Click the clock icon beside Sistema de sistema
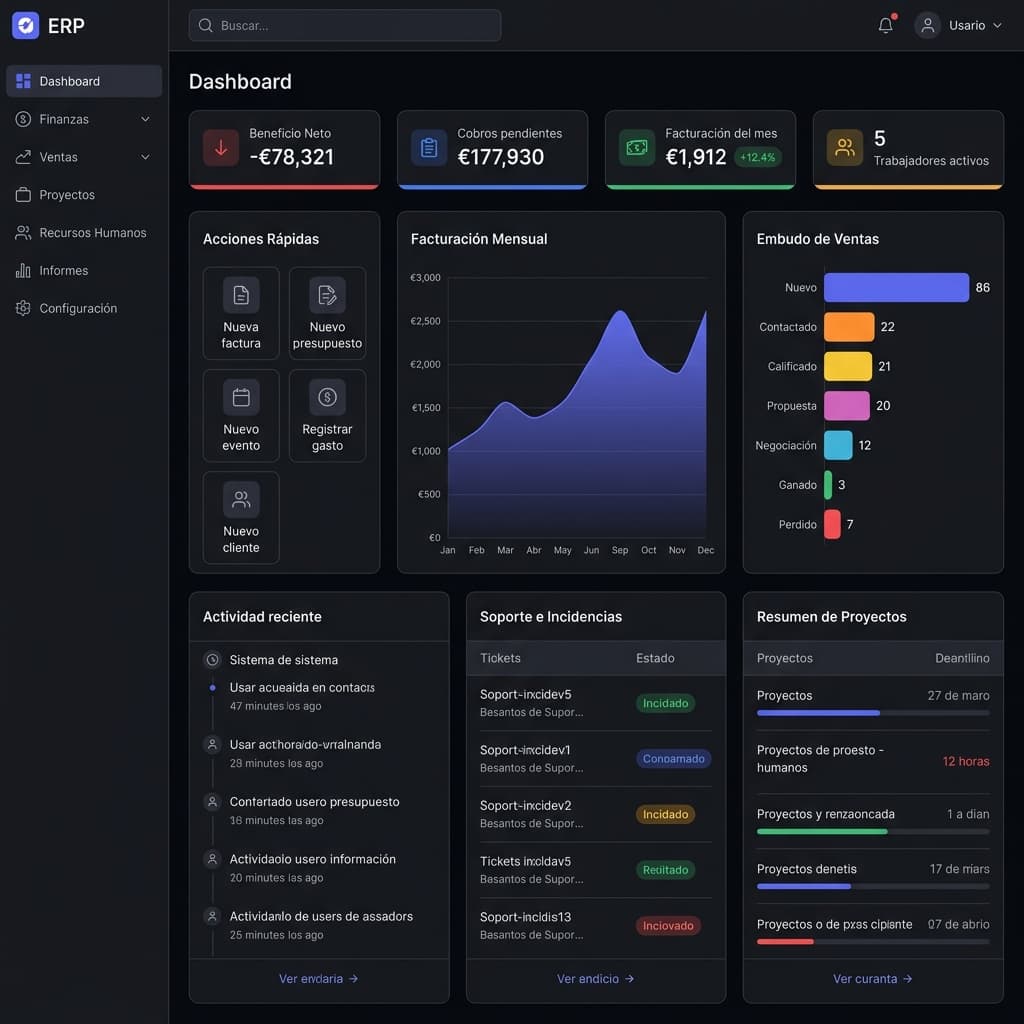This screenshot has width=1024, height=1024. pyautogui.click(x=212, y=660)
